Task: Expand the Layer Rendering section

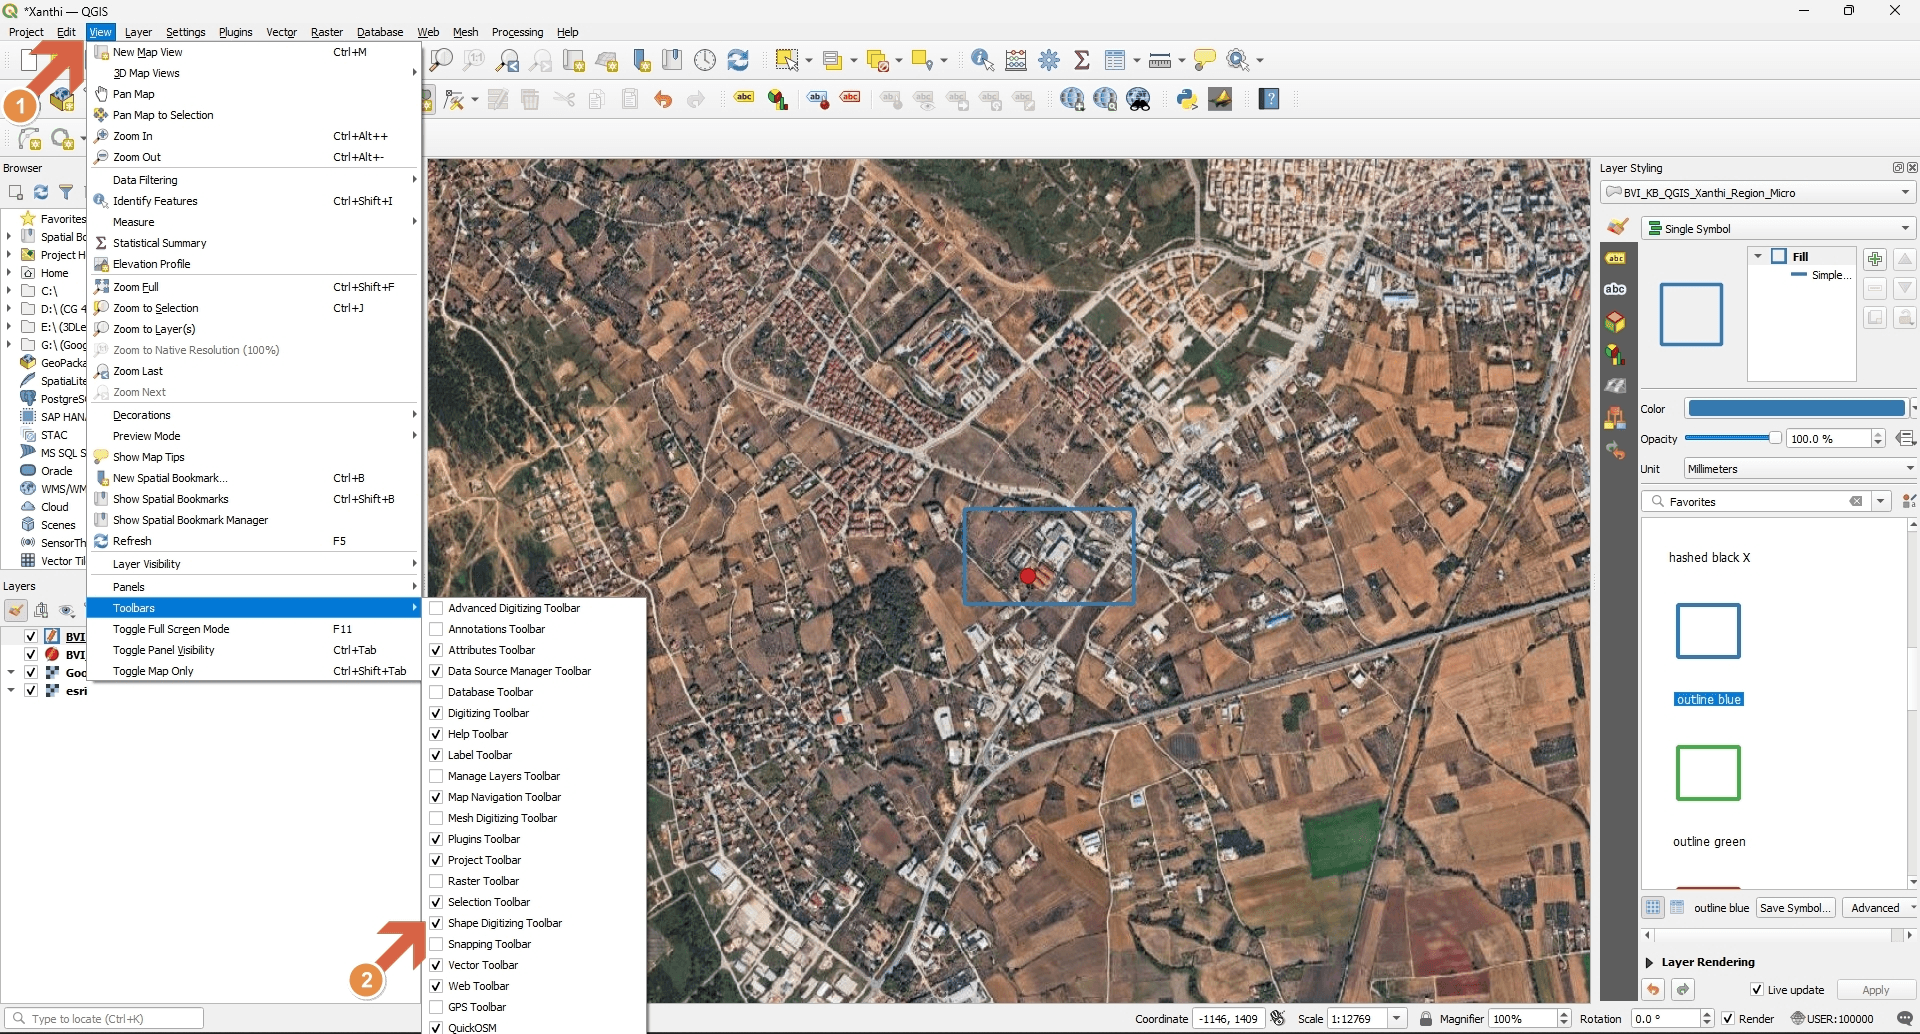Action: [x=1650, y=962]
